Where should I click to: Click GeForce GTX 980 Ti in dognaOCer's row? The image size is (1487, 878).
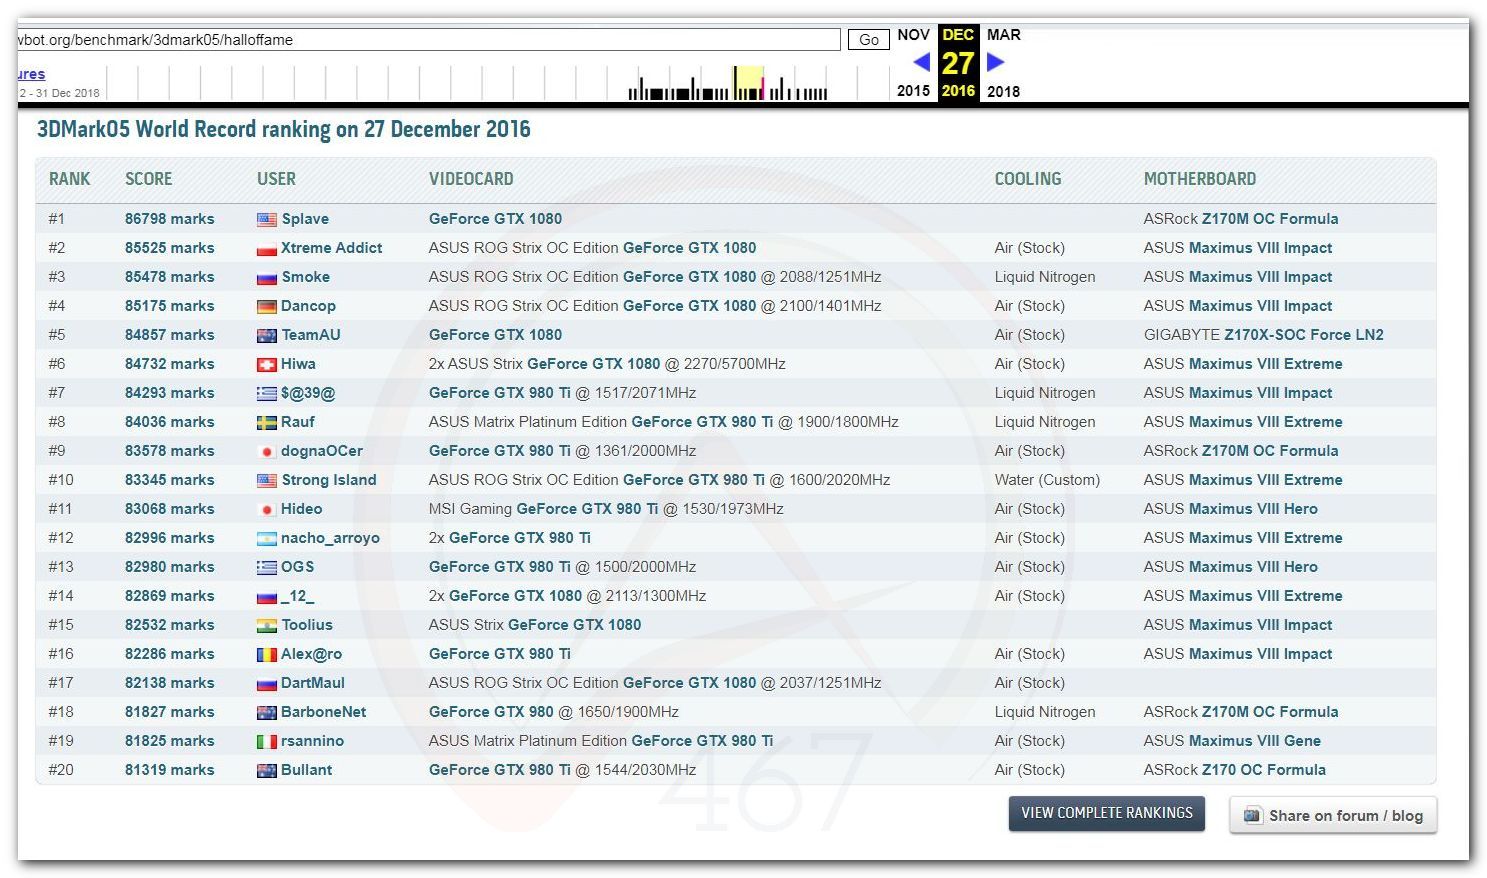pyautogui.click(x=500, y=451)
